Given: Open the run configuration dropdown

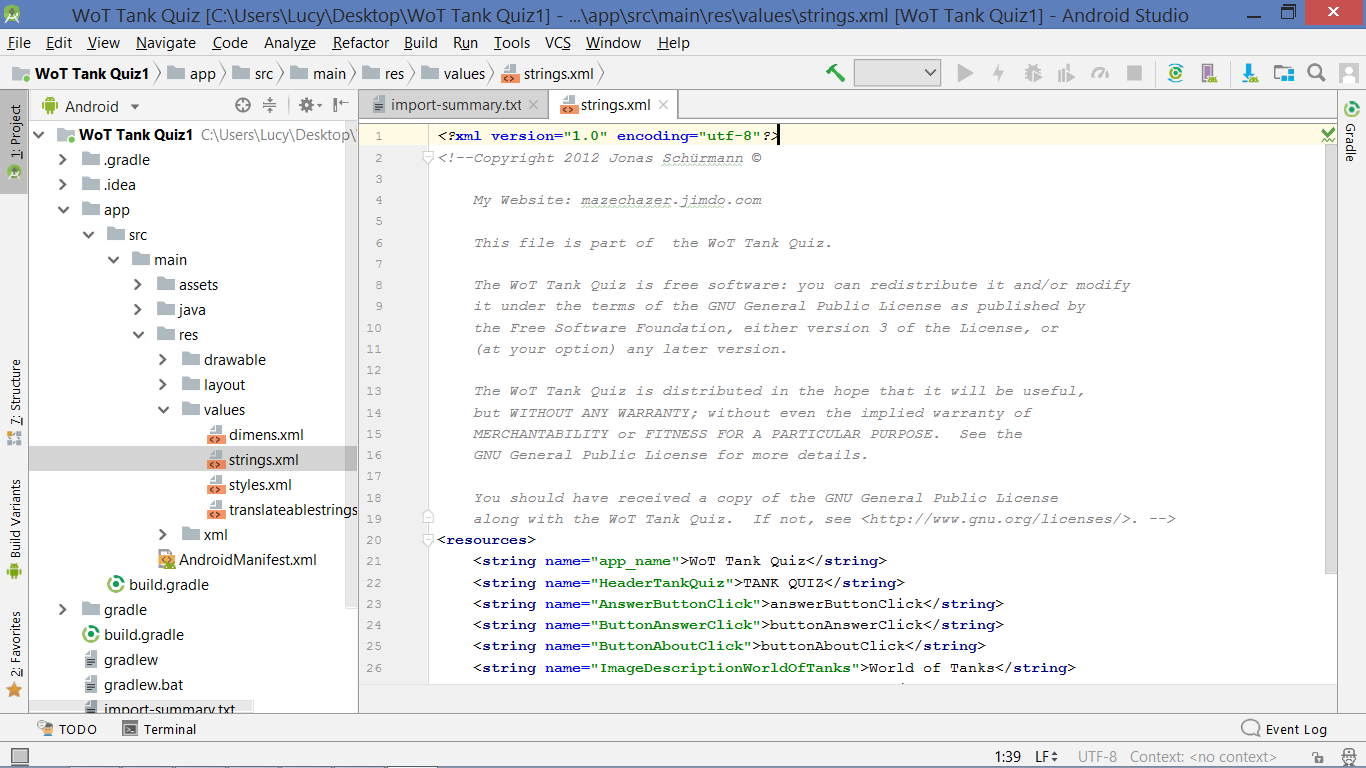Looking at the screenshot, I should (897, 73).
